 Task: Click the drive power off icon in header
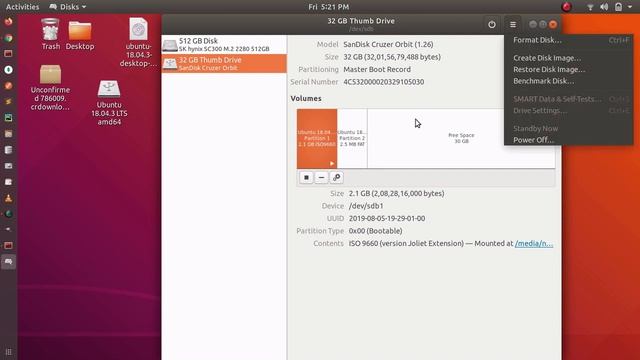(492, 24)
